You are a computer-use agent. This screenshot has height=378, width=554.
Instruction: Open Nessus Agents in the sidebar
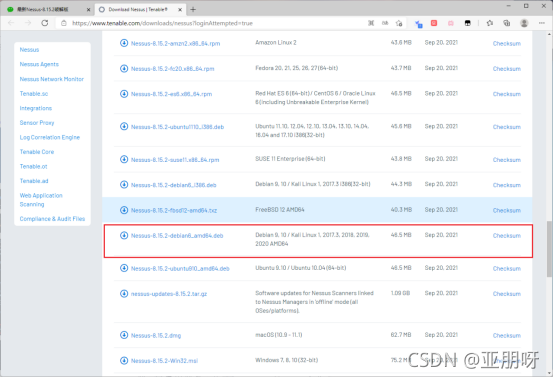pyautogui.click(x=39, y=64)
